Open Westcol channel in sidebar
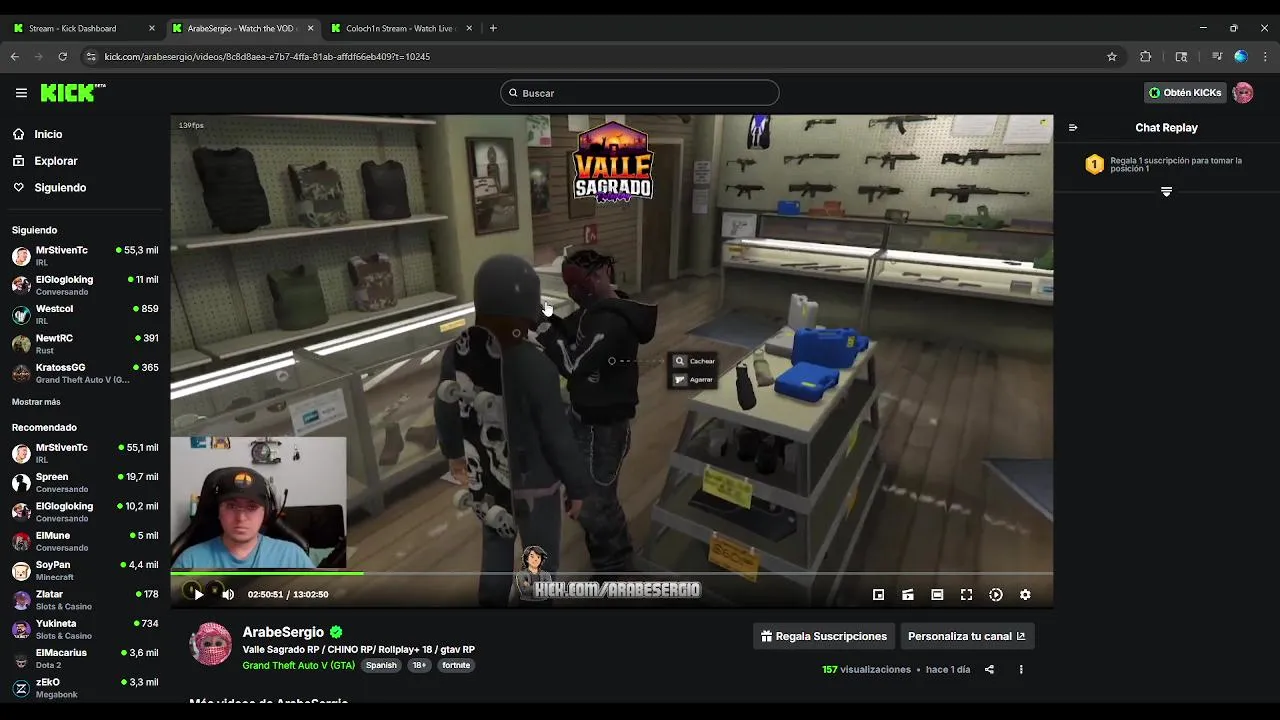 (85, 314)
